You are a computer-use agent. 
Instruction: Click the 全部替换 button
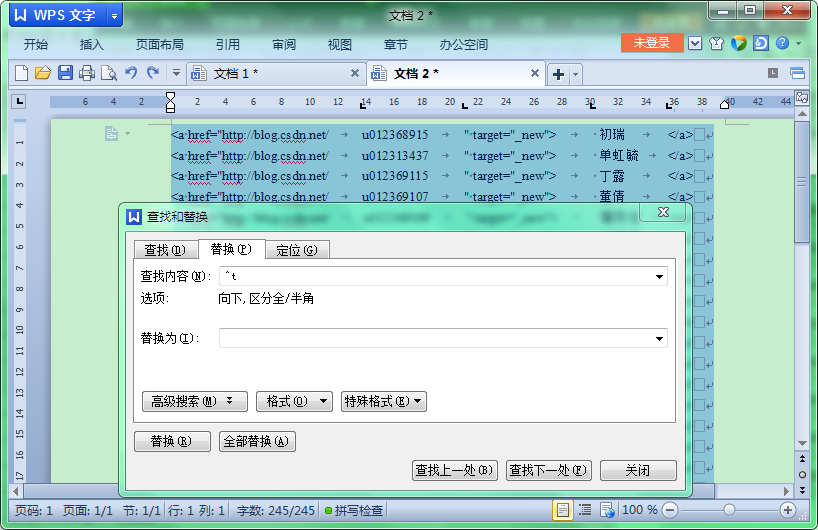pos(257,441)
